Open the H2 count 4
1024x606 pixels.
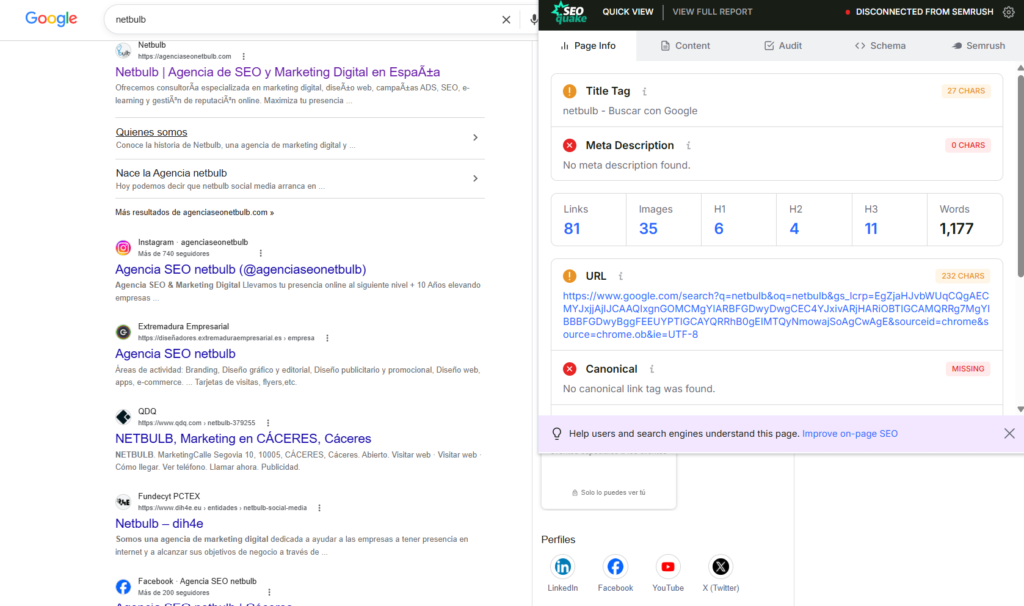[794, 229]
